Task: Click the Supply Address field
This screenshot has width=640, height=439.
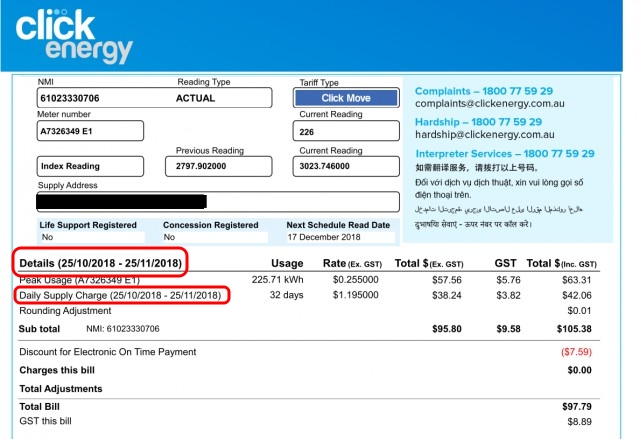Action: click(218, 202)
